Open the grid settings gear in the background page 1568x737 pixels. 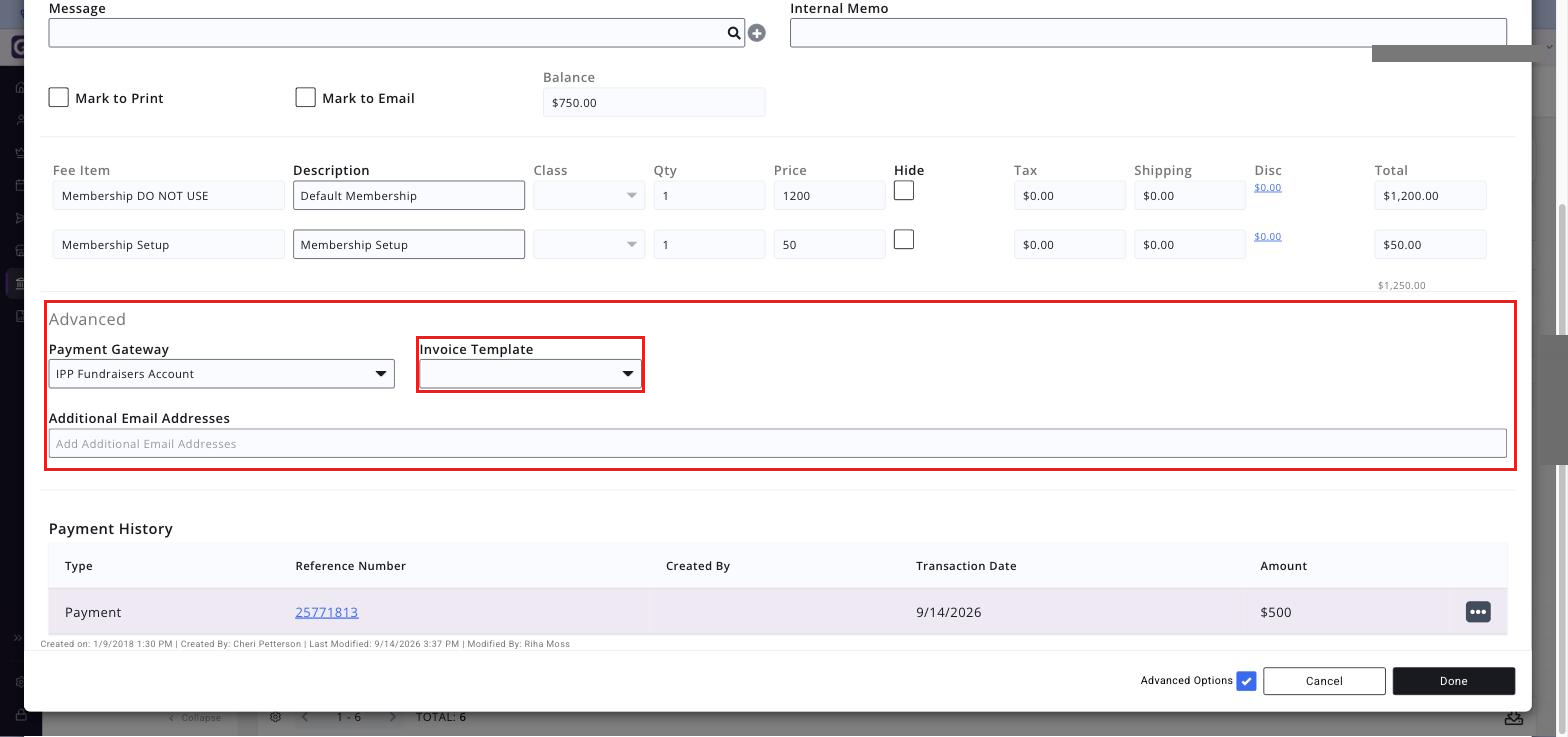(276, 717)
